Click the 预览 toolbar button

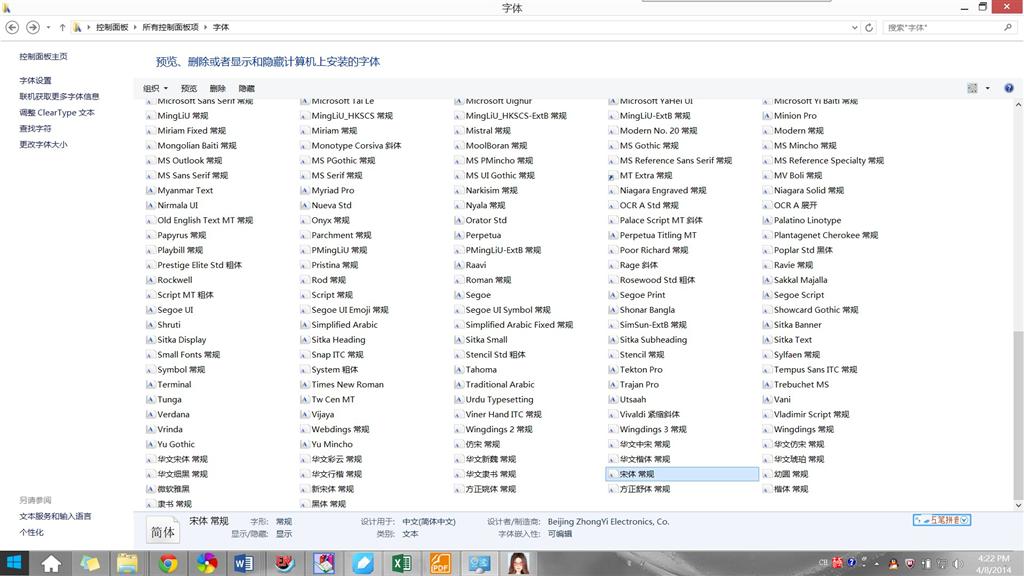[189, 88]
